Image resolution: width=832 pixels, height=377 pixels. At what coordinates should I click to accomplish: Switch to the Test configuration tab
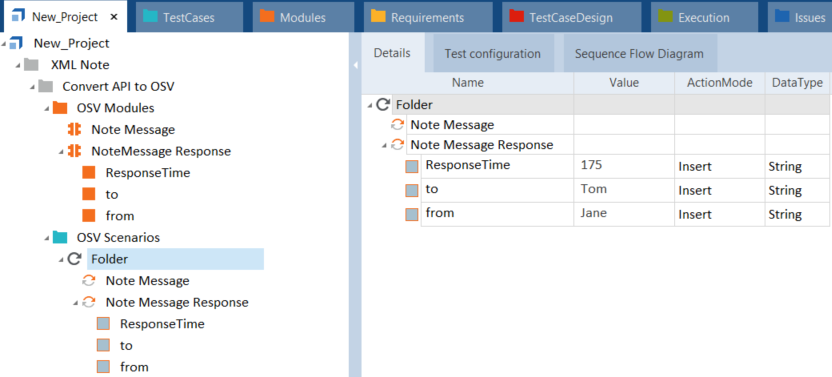pos(493,54)
